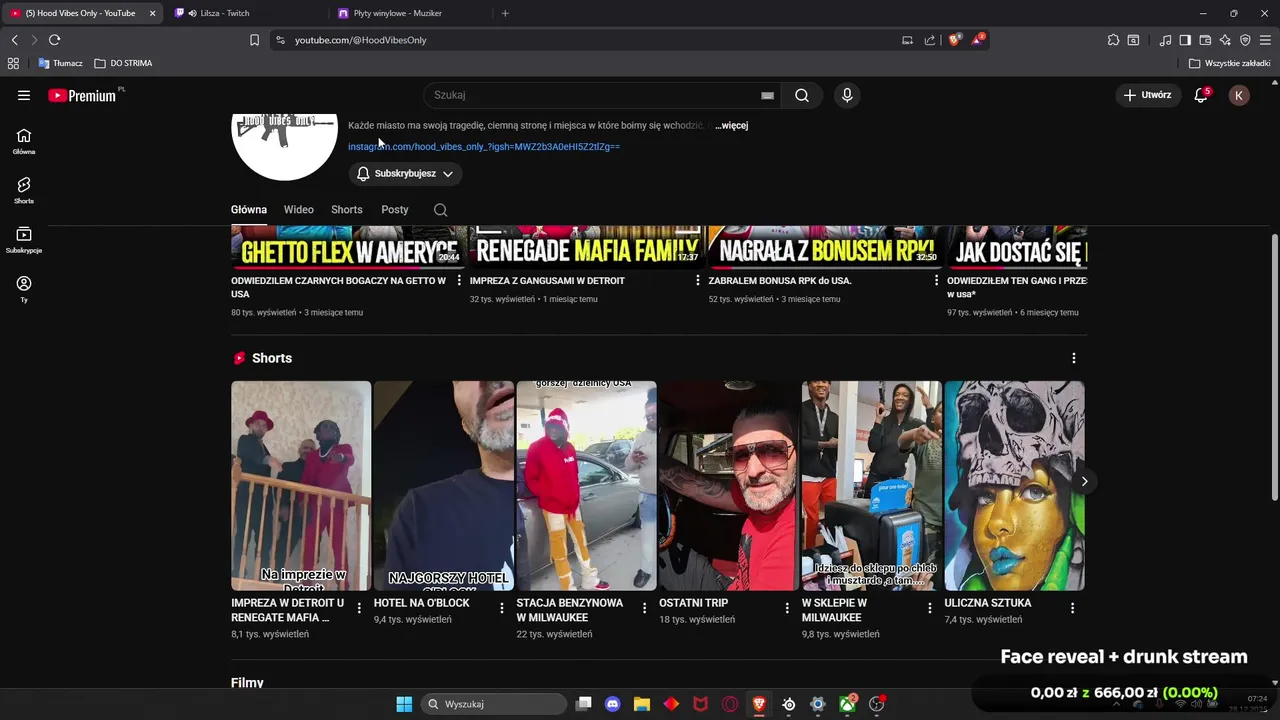Open DO STRIMA bookmarks folder

(123, 63)
